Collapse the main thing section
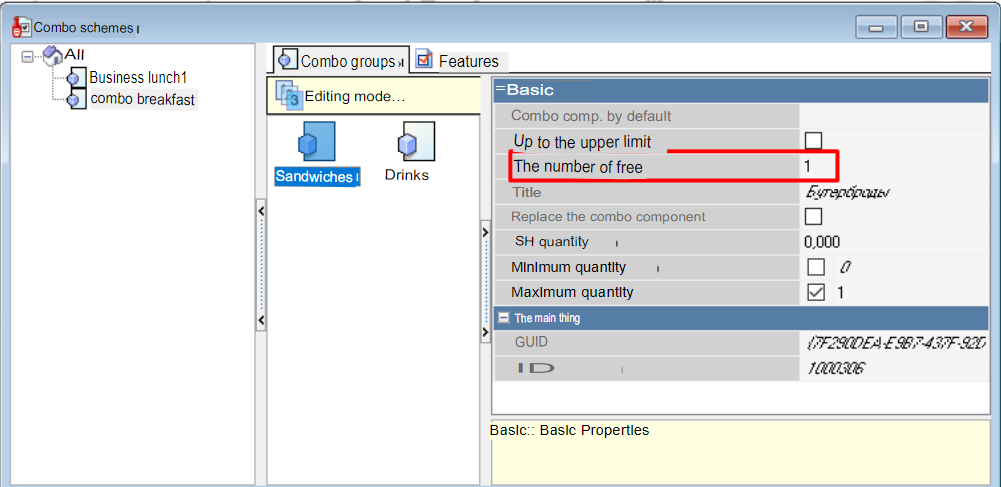1001x487 pixels. tap(503, 318)
